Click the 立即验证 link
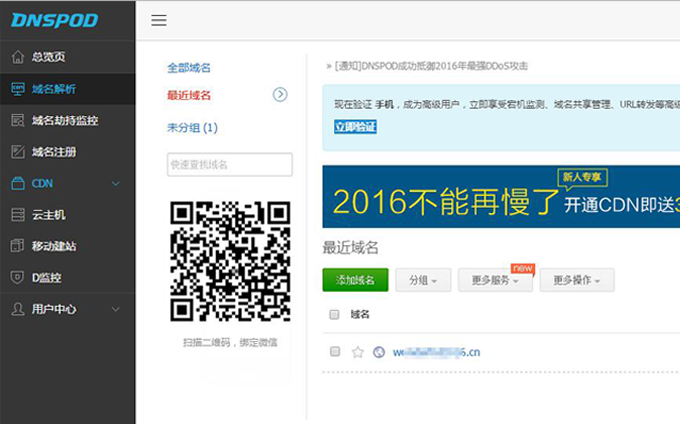The width and height of the screenshot is (680, 424). coord(355,127)
